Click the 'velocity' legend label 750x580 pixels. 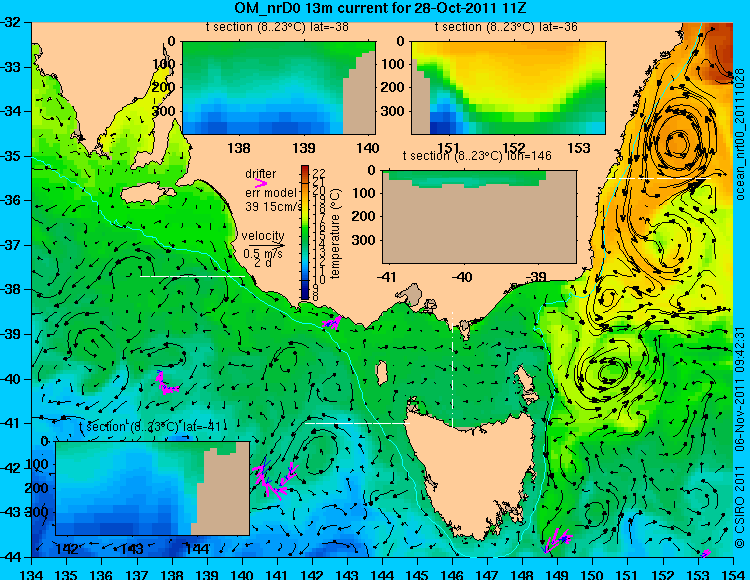point(263,236)
